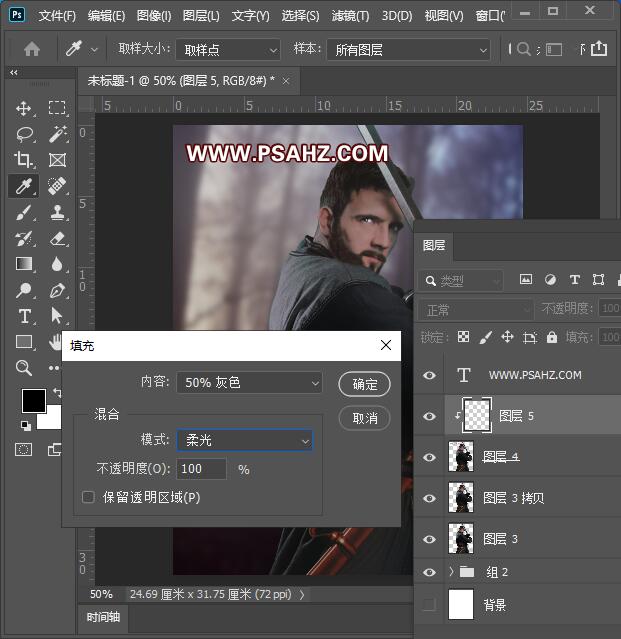
Task: Toggle Quick Mask mode icon
Action: (24, 450)
